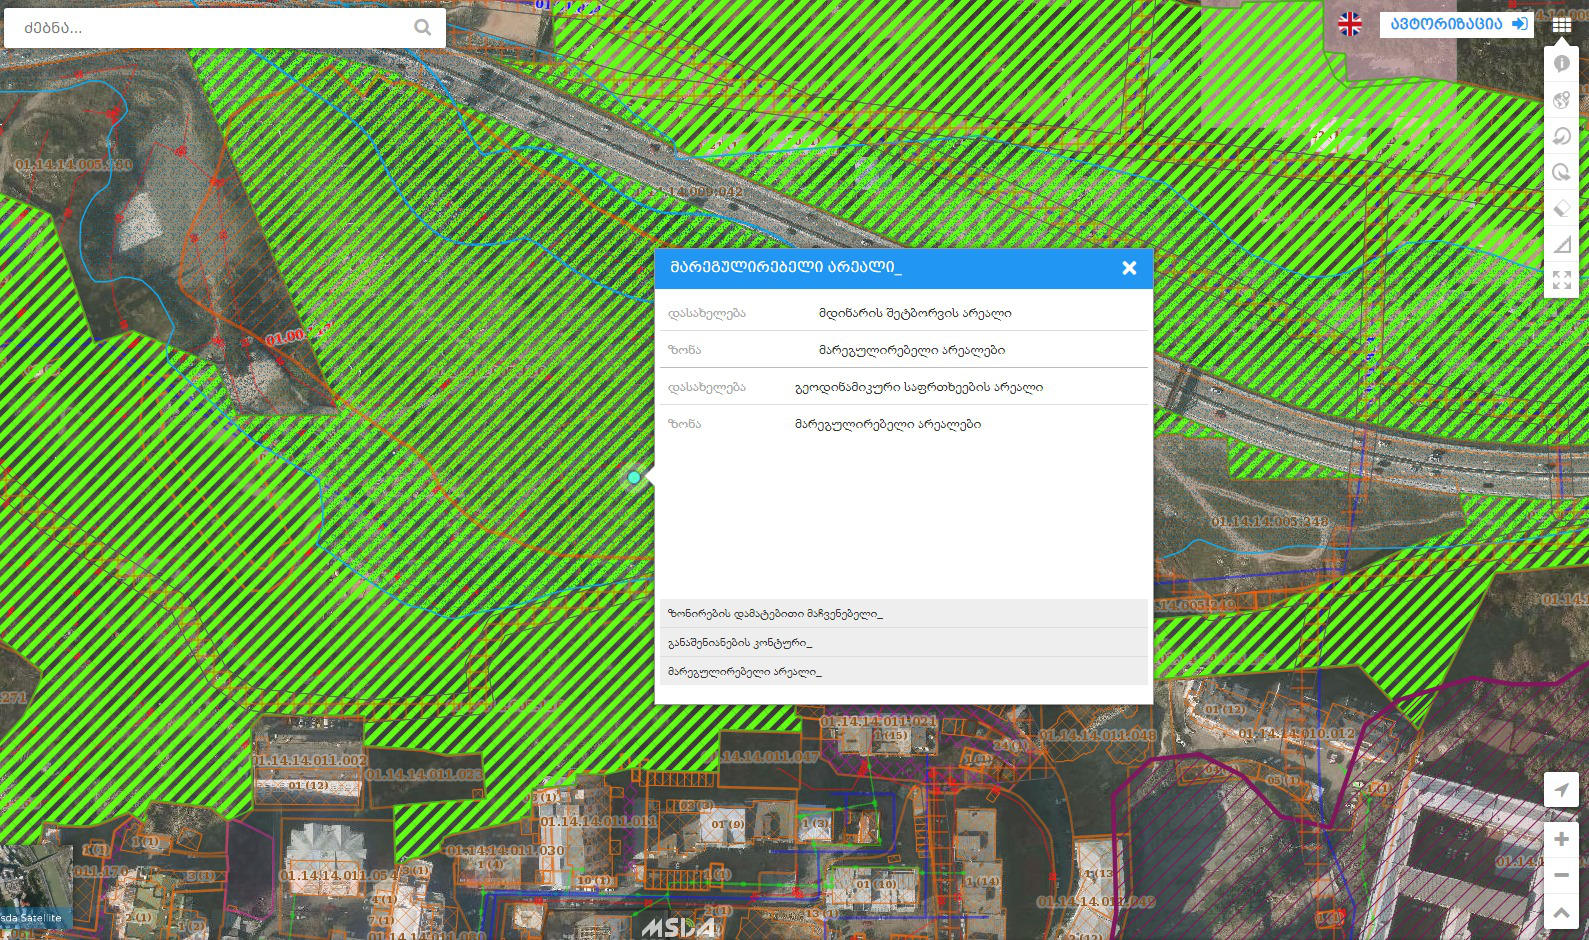Select the eraser clear tool
This screenshot has height=940, width=1589.
pos(1561,208)
